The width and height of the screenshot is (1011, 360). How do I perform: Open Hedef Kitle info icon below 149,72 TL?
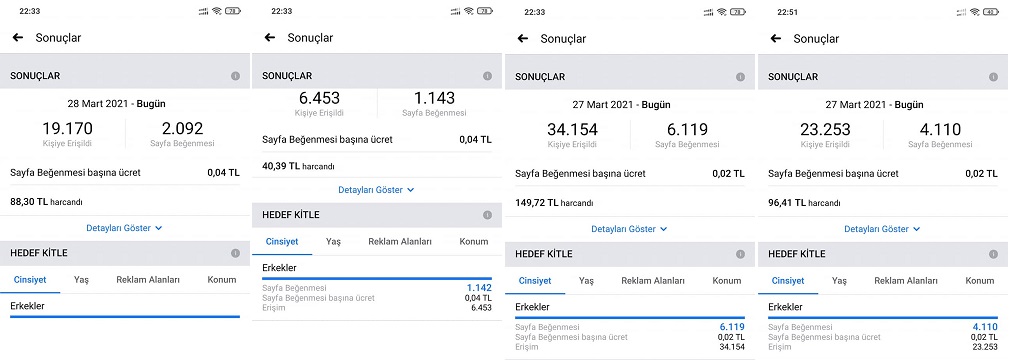click(x=740, y=254)
